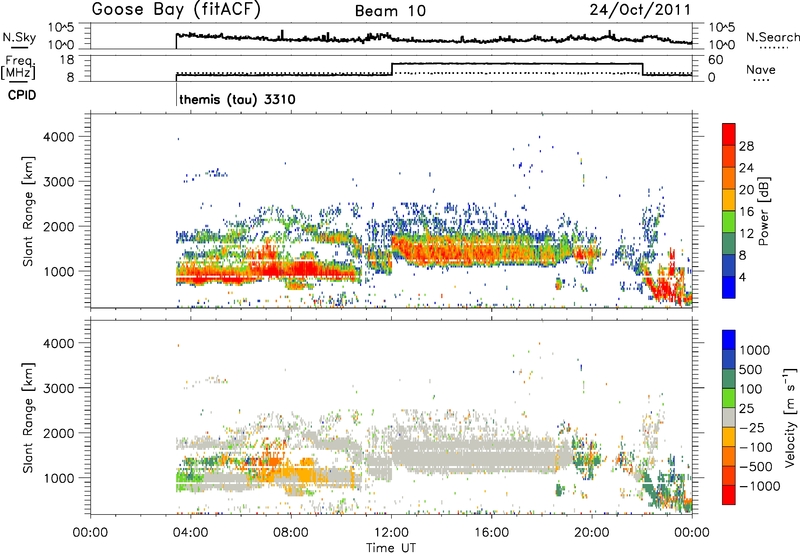Click the "500" Velocity colorbar tick label
The width and height of the screenshot is (800, 554).
[x=750, y=369]
